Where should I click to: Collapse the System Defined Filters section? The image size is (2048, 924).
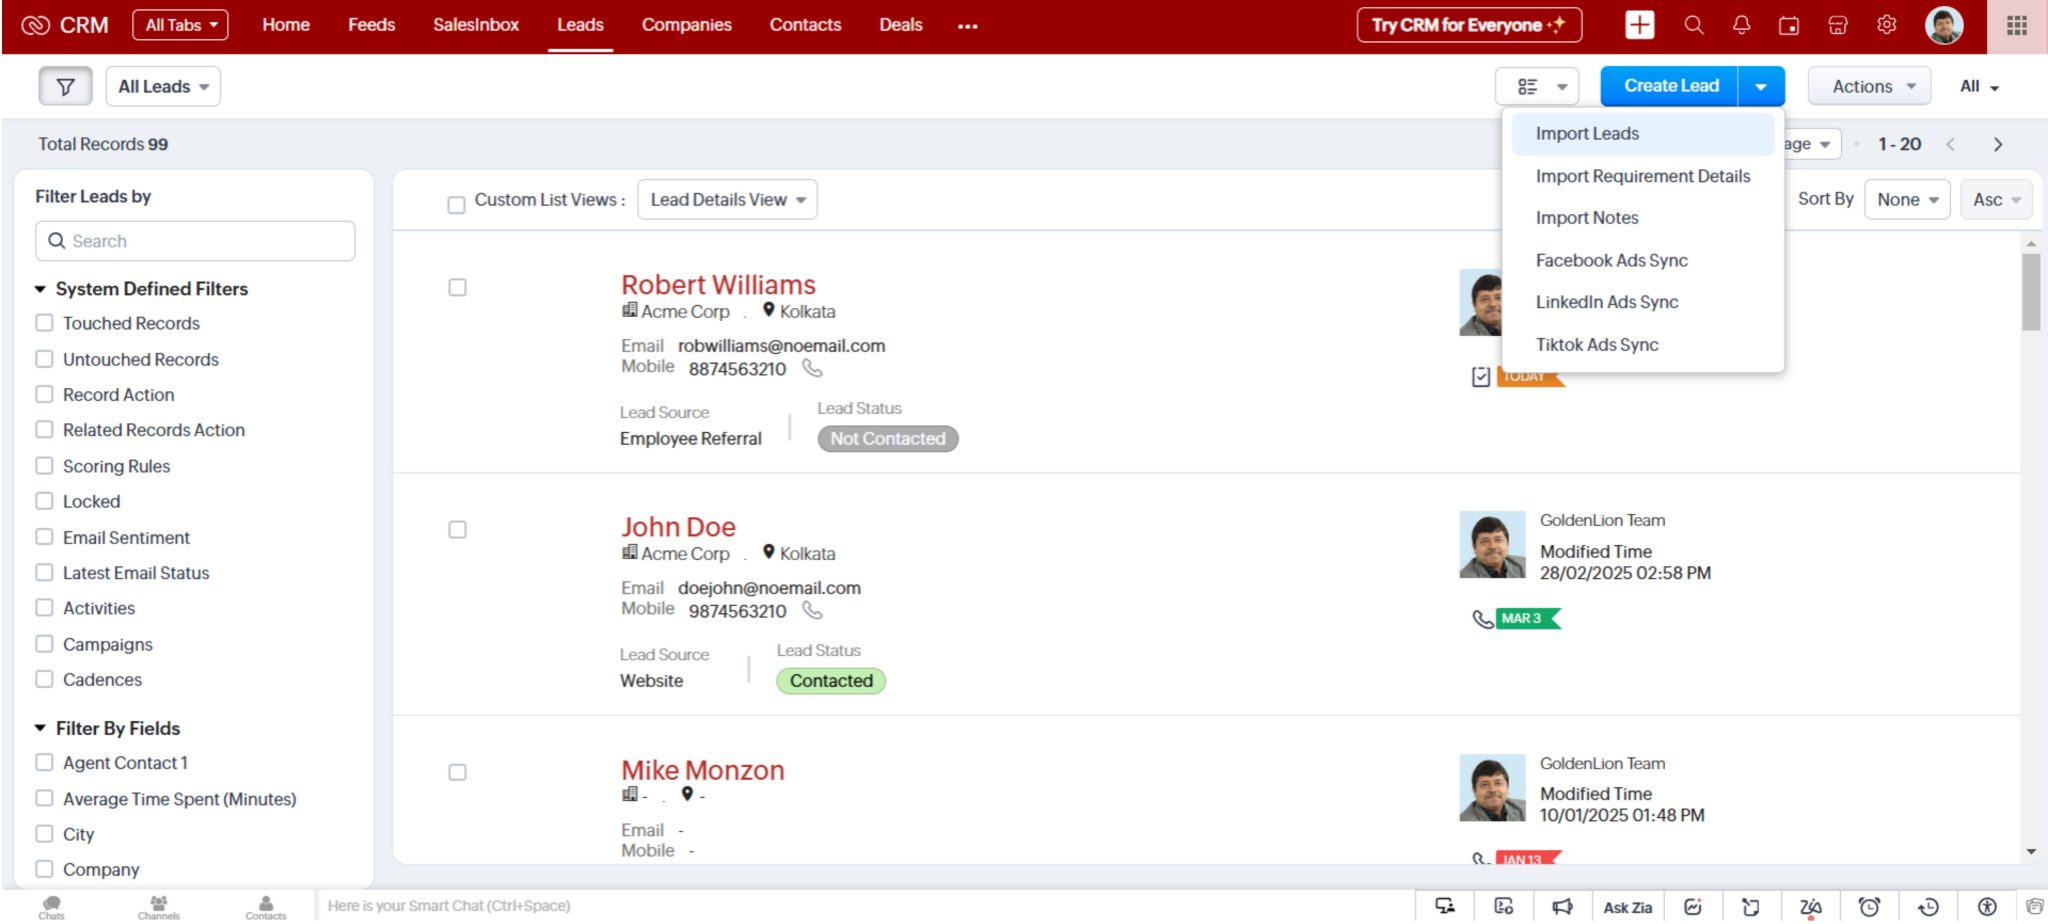(40, 288)
